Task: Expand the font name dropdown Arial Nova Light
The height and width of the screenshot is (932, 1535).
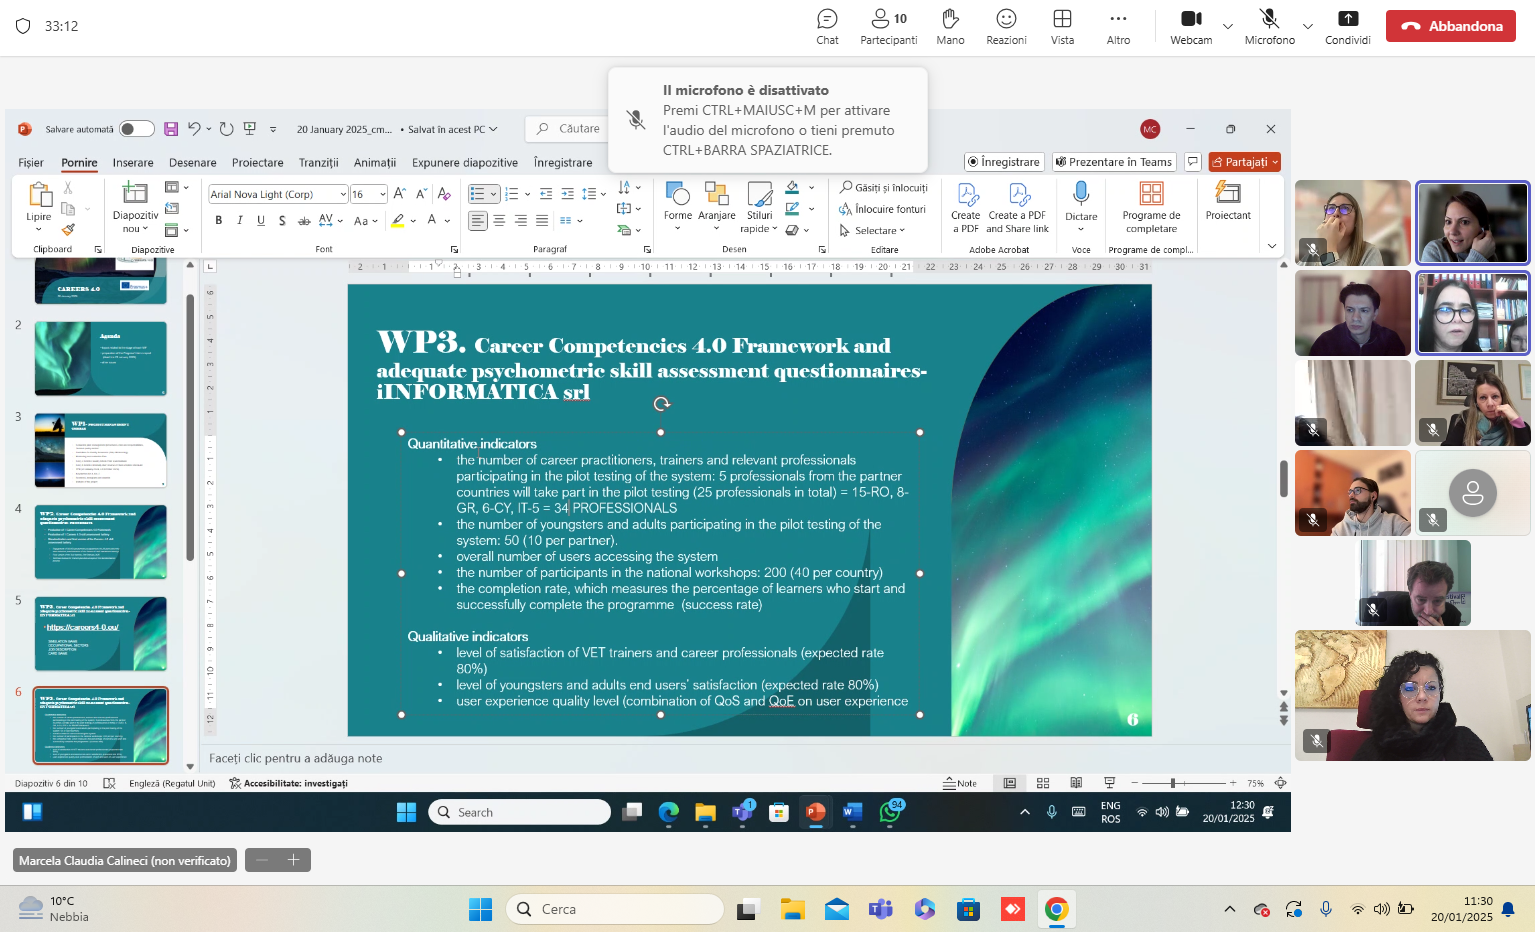Action: 343,194
